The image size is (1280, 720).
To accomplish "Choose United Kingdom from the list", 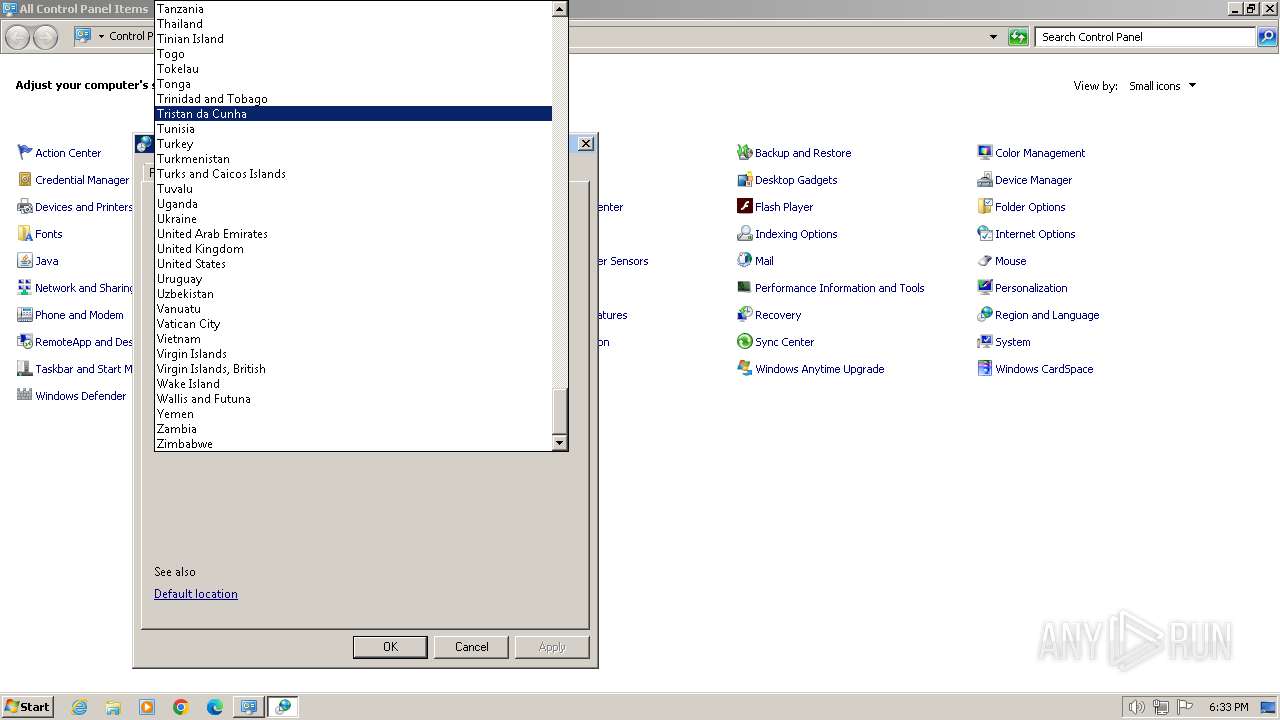I will pos(353,249).
